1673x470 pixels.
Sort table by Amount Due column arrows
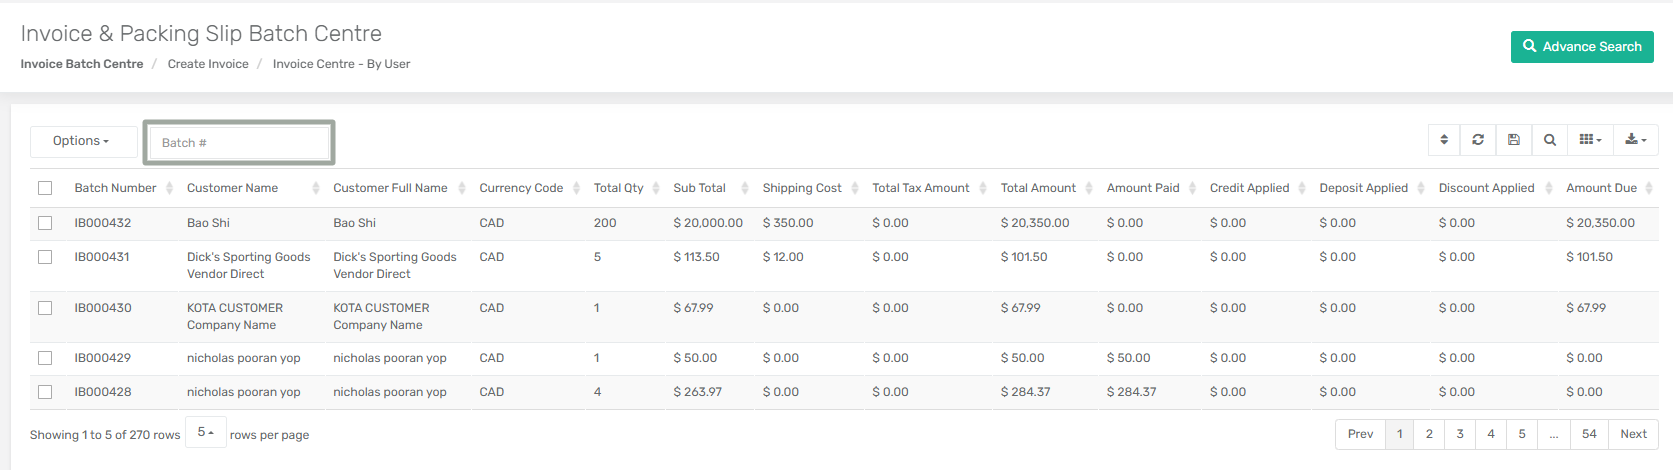coord(1649,188)
